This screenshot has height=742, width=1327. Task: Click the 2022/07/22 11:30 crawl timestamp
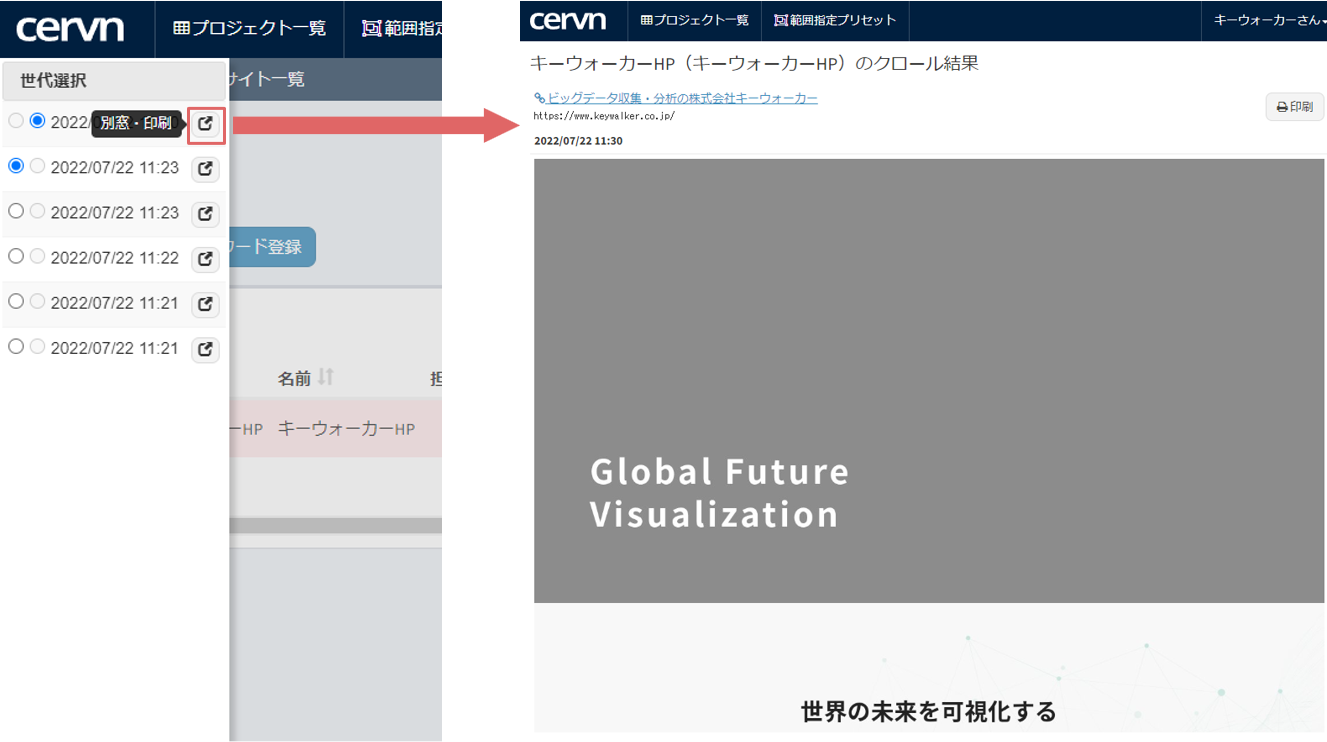pos(579,141)
